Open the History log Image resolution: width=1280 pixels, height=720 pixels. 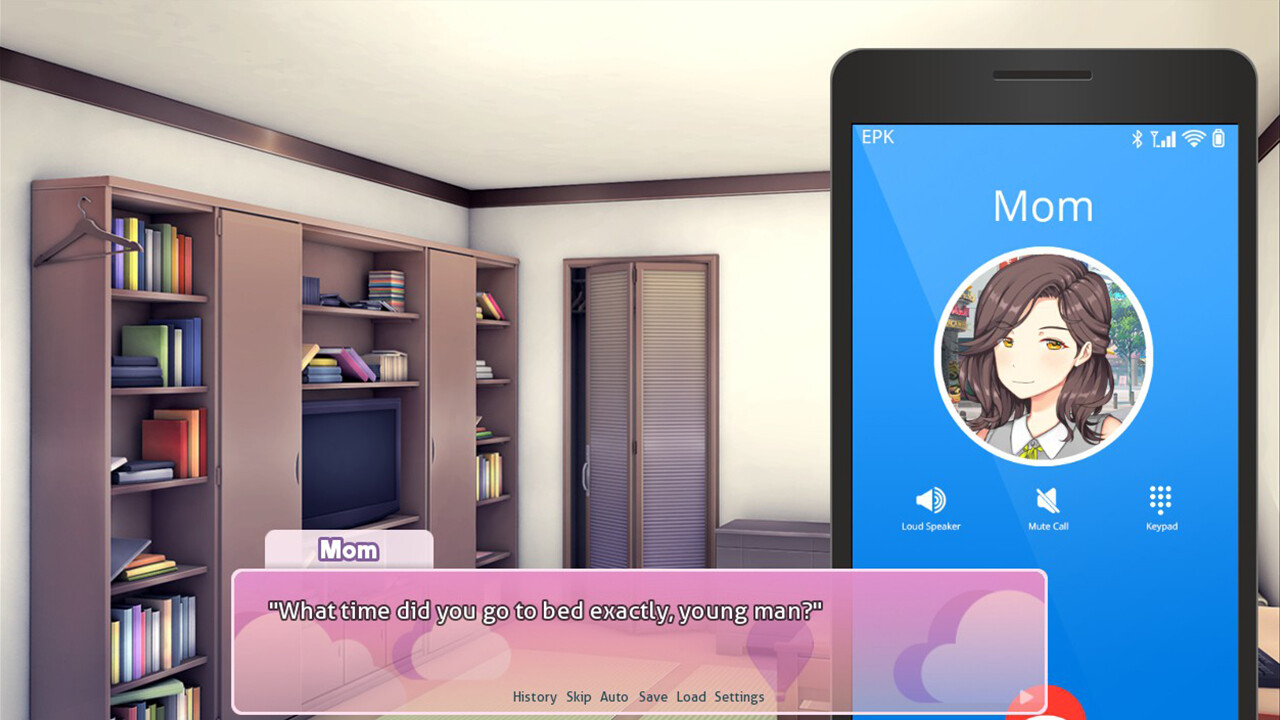point(534,697)
